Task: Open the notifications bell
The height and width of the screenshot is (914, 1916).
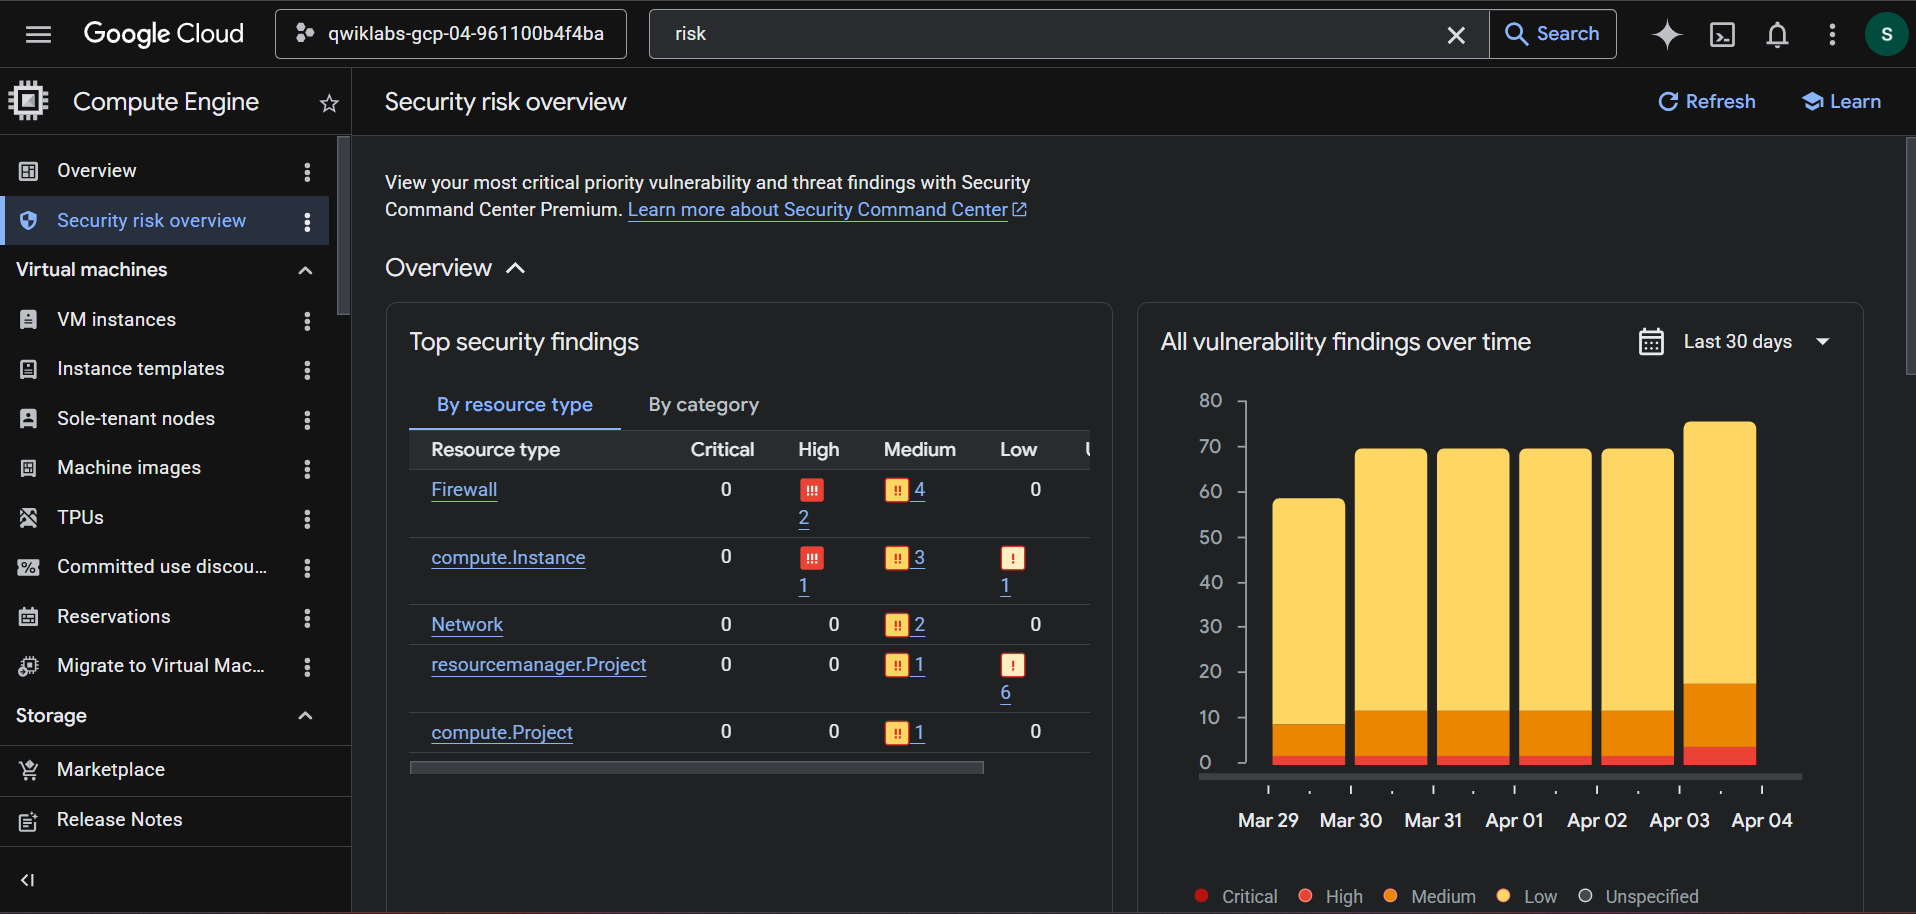Action: pyautogui.click(x=1777, y=35)
